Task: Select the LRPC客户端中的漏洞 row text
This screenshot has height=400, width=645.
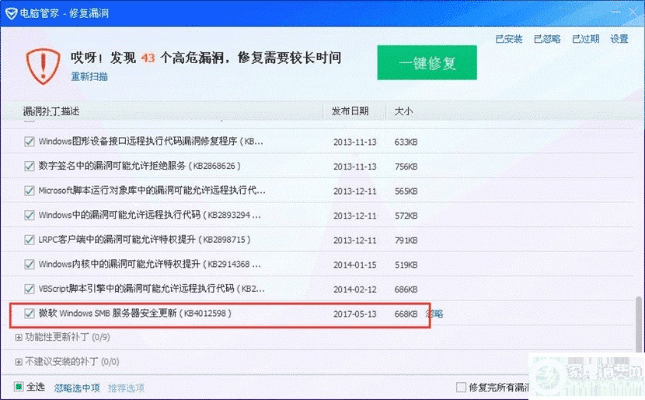Action: (x=144, y=240)
